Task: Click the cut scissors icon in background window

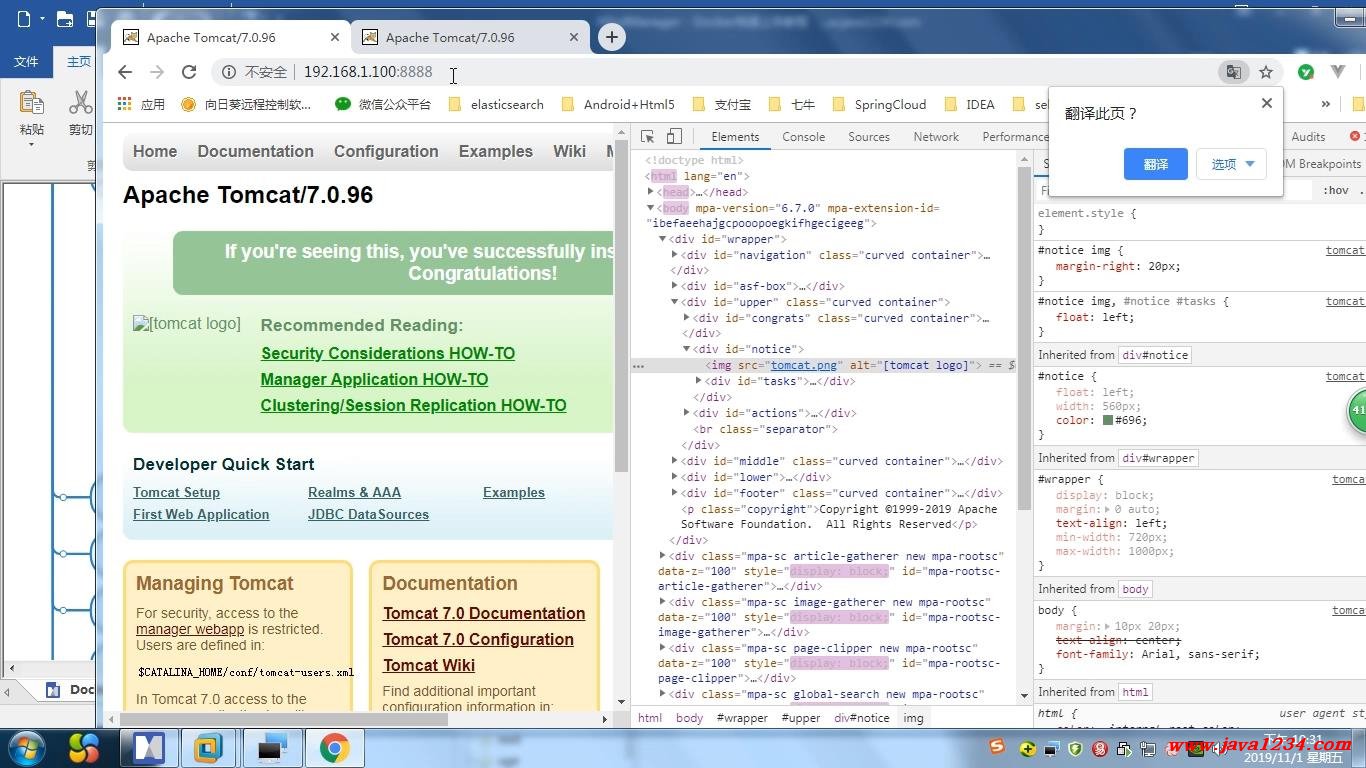Action: [x=80, y=103]
